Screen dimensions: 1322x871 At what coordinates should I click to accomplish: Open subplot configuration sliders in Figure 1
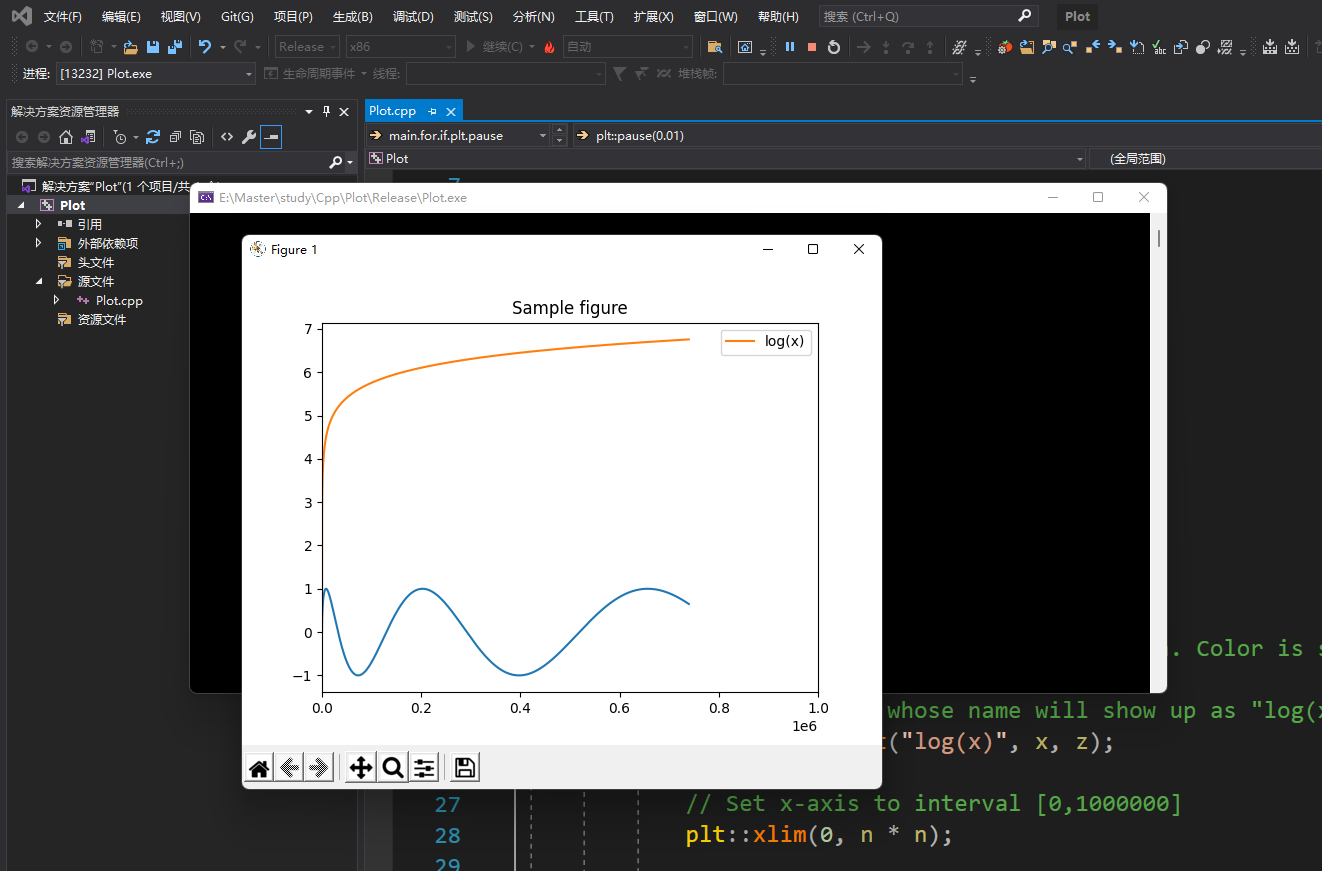(x=424, y=767)
